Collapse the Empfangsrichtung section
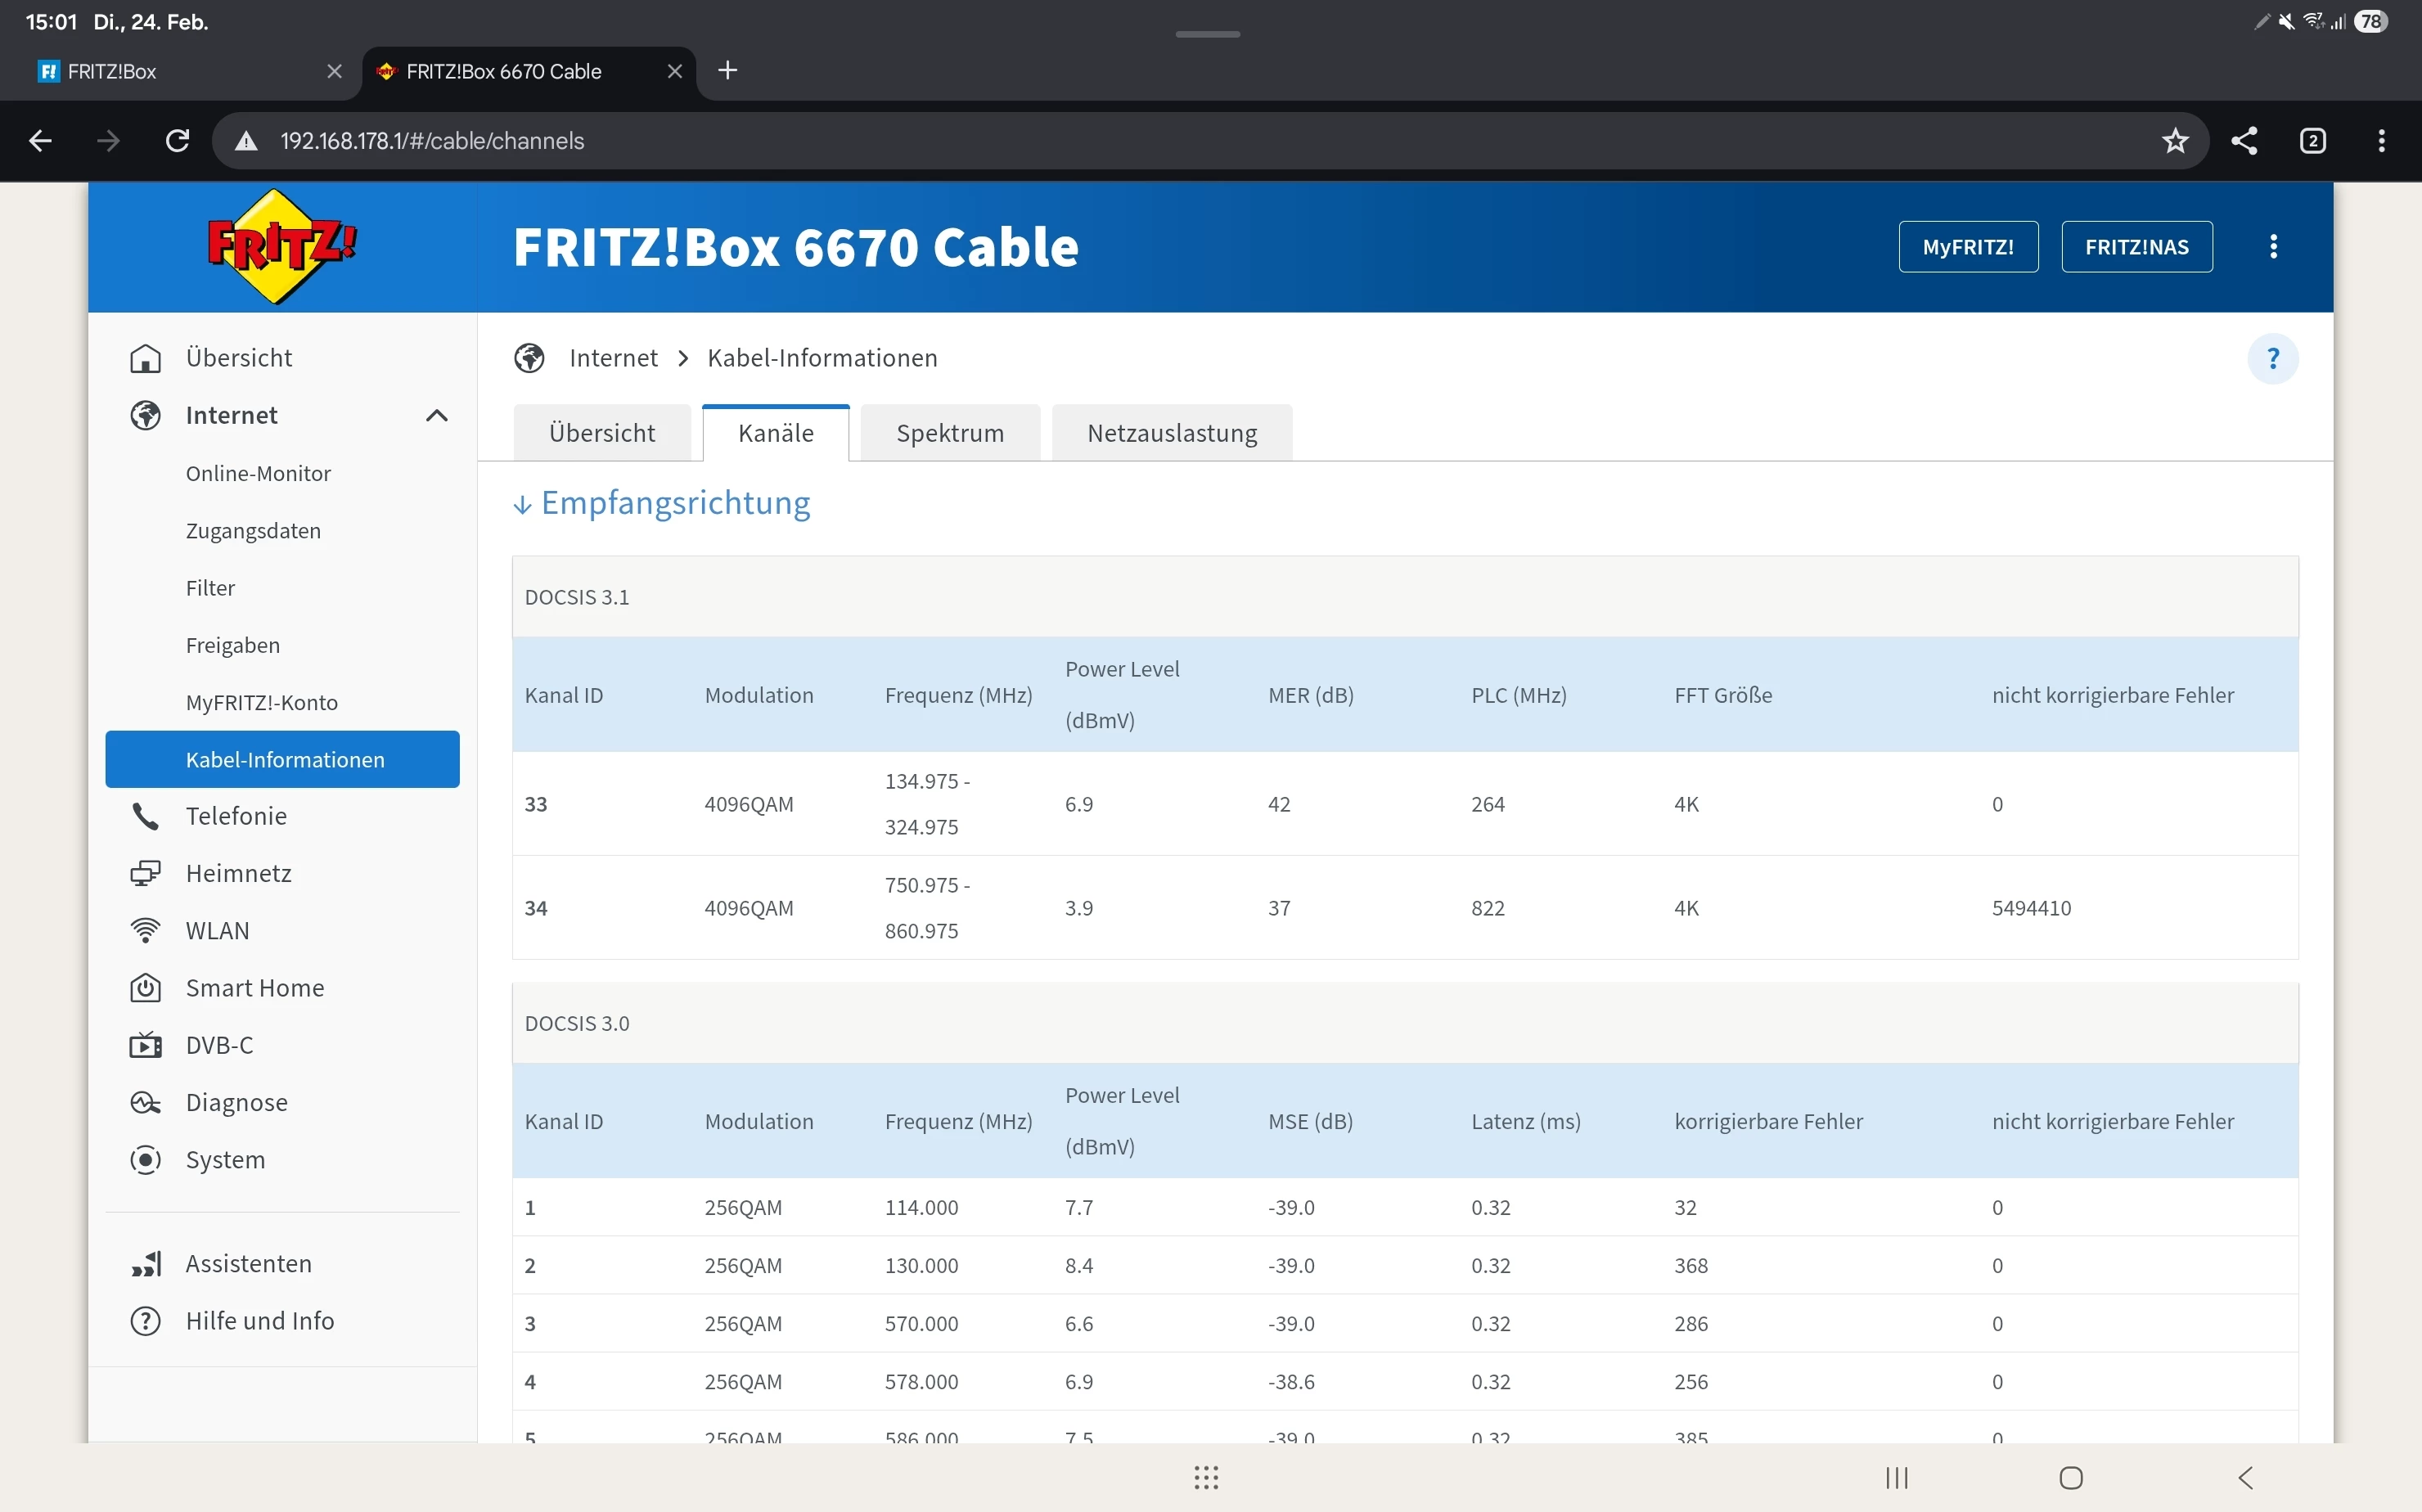The width and height of the screenshot is (2422, 1512). pos(662,502)
